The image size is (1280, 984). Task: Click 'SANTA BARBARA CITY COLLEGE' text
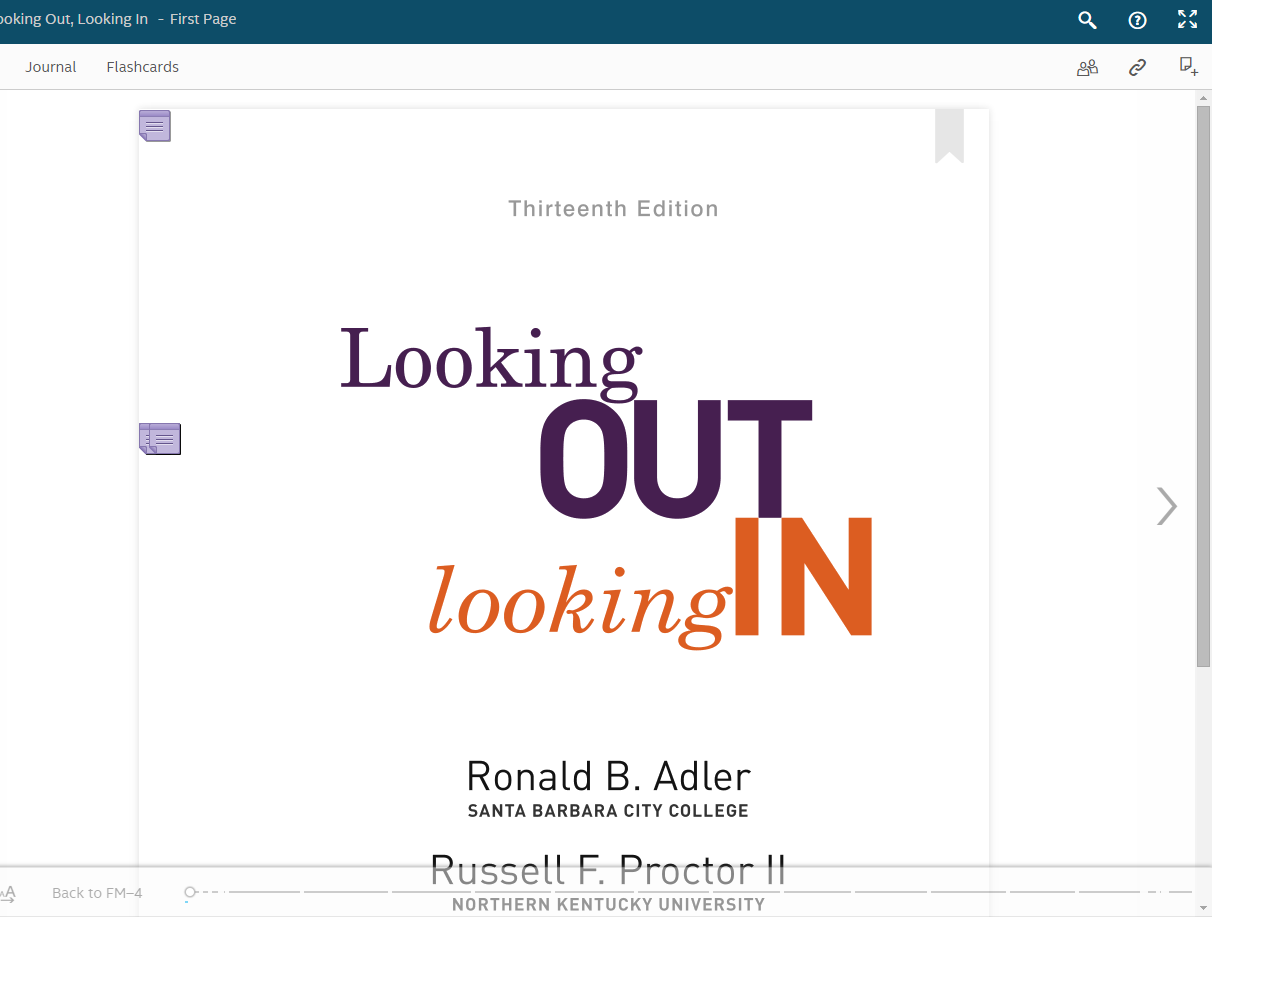(x=608, y=811)
